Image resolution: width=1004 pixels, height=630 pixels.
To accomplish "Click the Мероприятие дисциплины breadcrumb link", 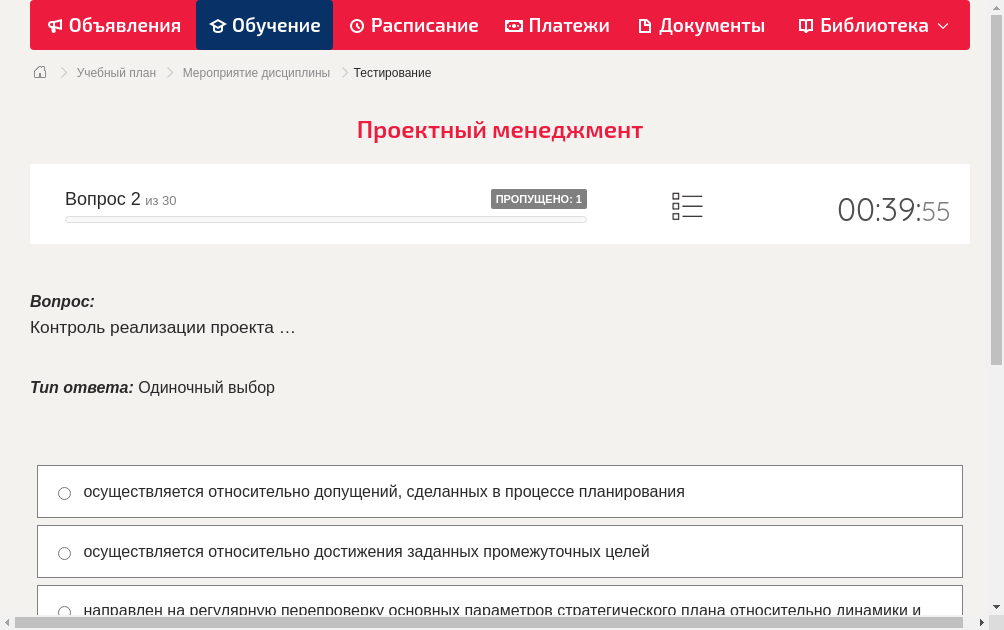I will [255, 72].
